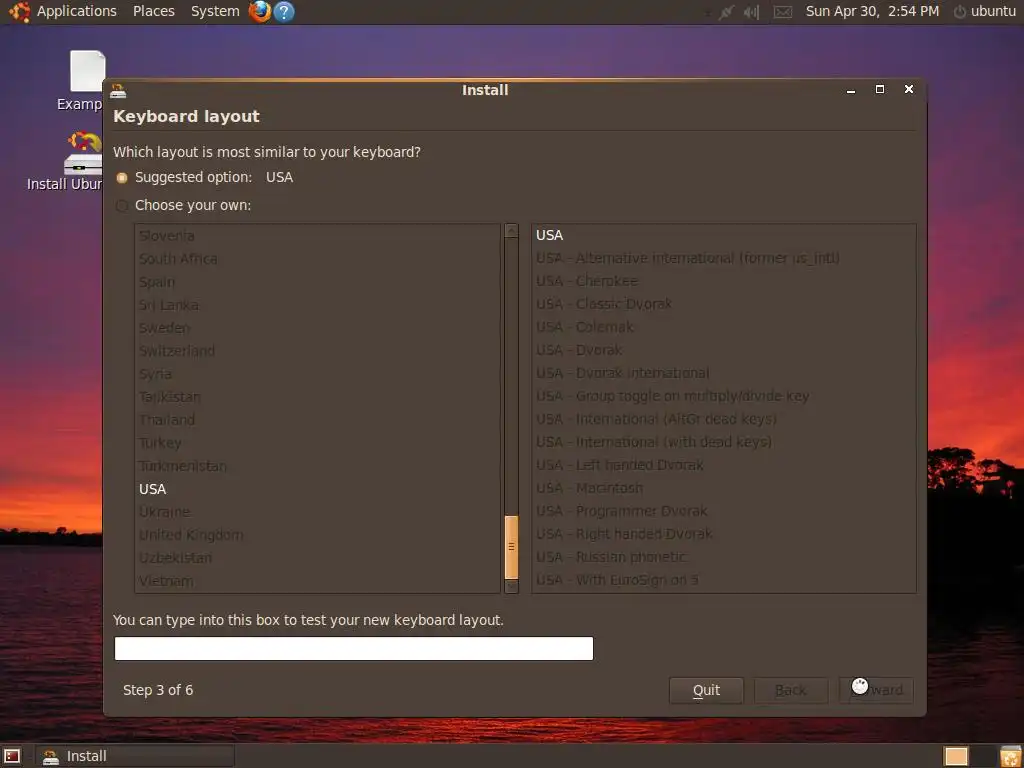Select Thailand in the country list
1024x768 pixels.
(x=317, y=420)
